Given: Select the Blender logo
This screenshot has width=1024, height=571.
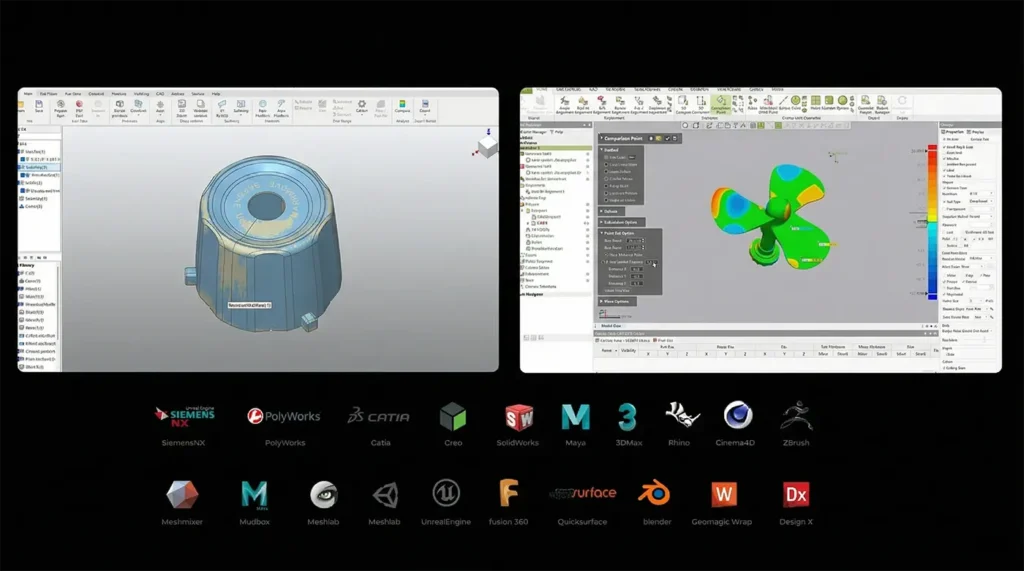Looking at the screenshot, I should pos(653,493).
